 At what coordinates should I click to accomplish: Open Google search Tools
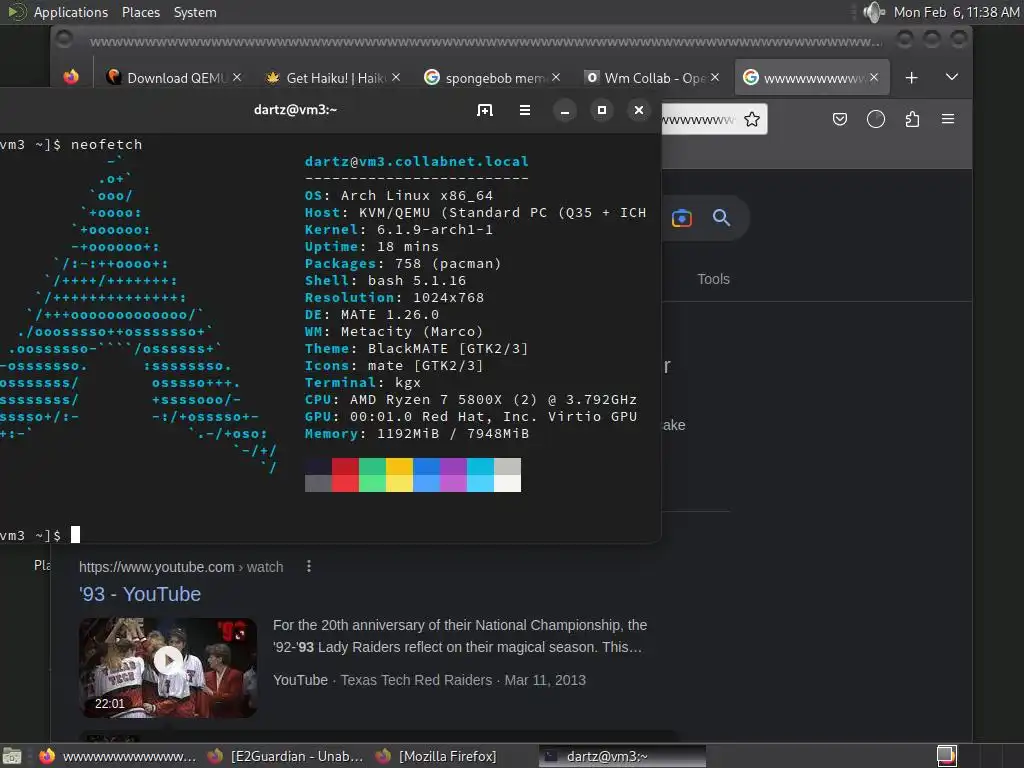point(713,279)
